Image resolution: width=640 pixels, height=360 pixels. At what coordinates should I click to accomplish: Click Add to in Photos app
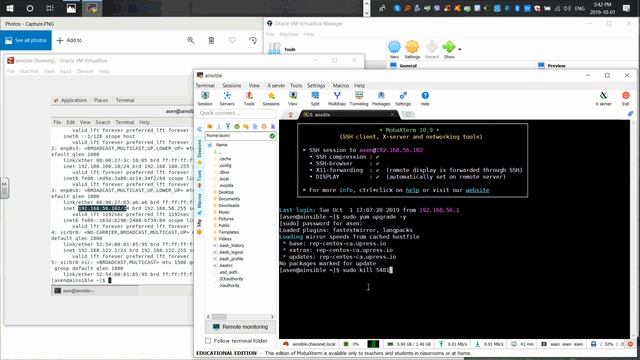tap(69, 40)
